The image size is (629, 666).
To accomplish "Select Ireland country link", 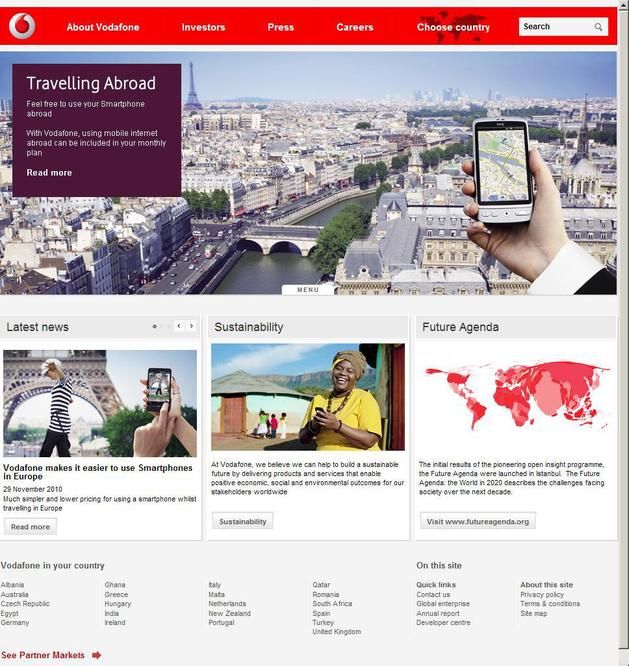I will 115,623.
